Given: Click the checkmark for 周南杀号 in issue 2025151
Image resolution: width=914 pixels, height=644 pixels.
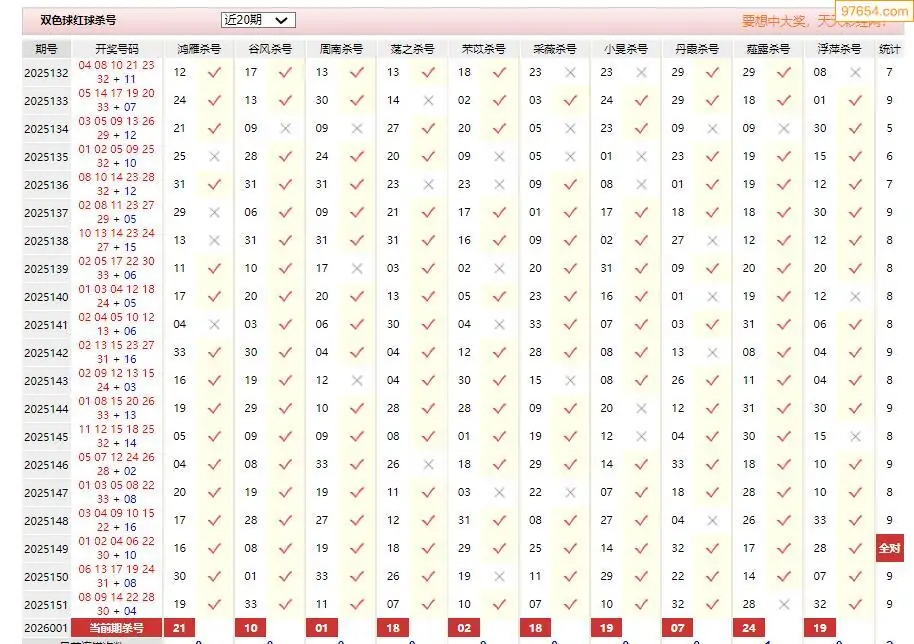Looking at the screenshot, I should 356,604.
